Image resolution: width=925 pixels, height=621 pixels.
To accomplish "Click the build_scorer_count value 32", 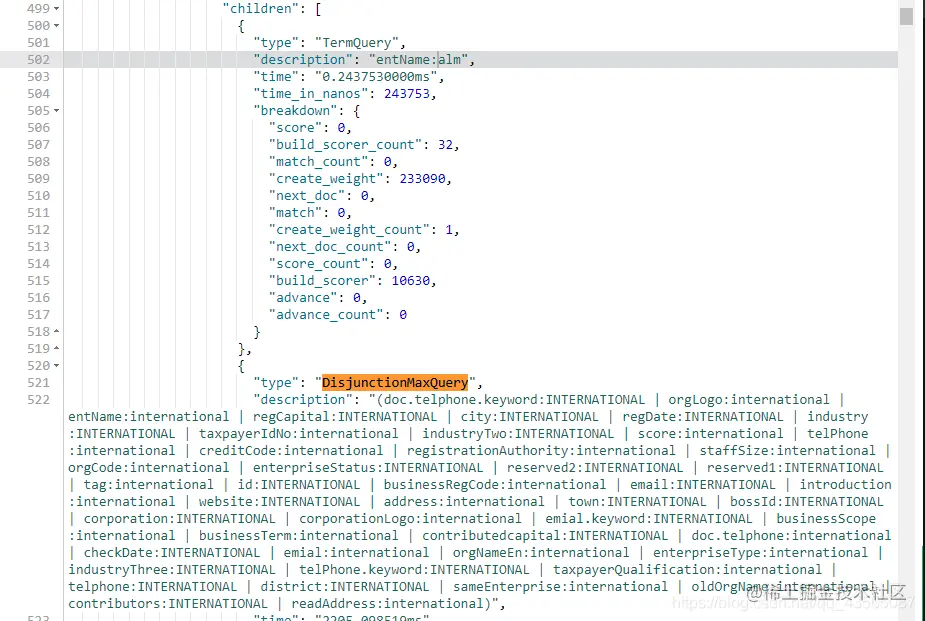I will [x=445, y=144].
